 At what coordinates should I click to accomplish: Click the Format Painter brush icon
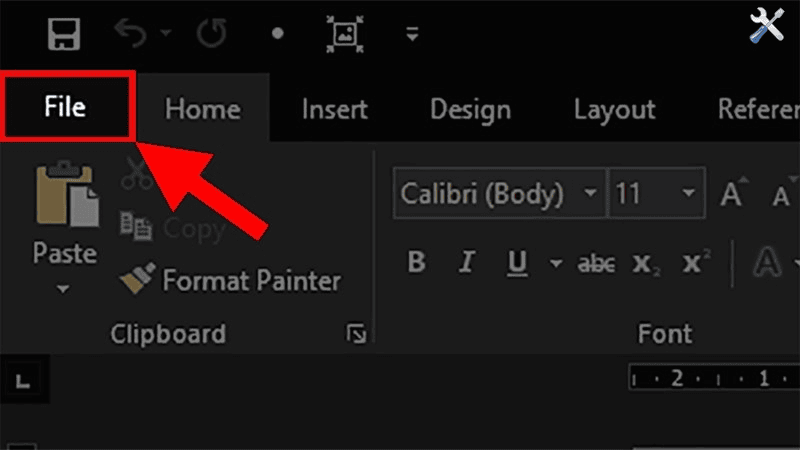[135, 280]
